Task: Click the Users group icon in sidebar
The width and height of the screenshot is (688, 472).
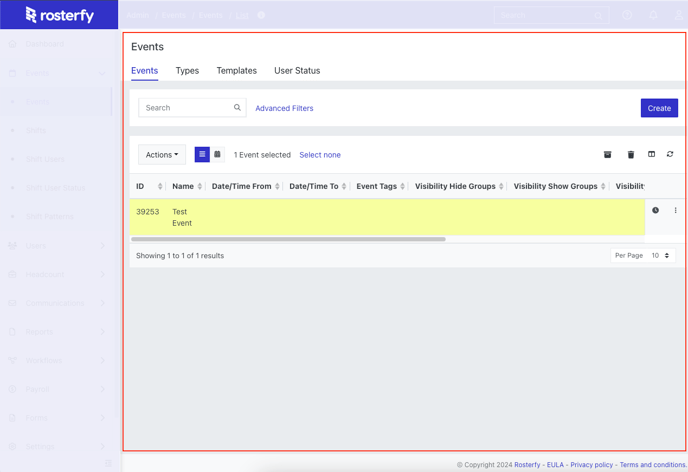Action: coord(12,246)
